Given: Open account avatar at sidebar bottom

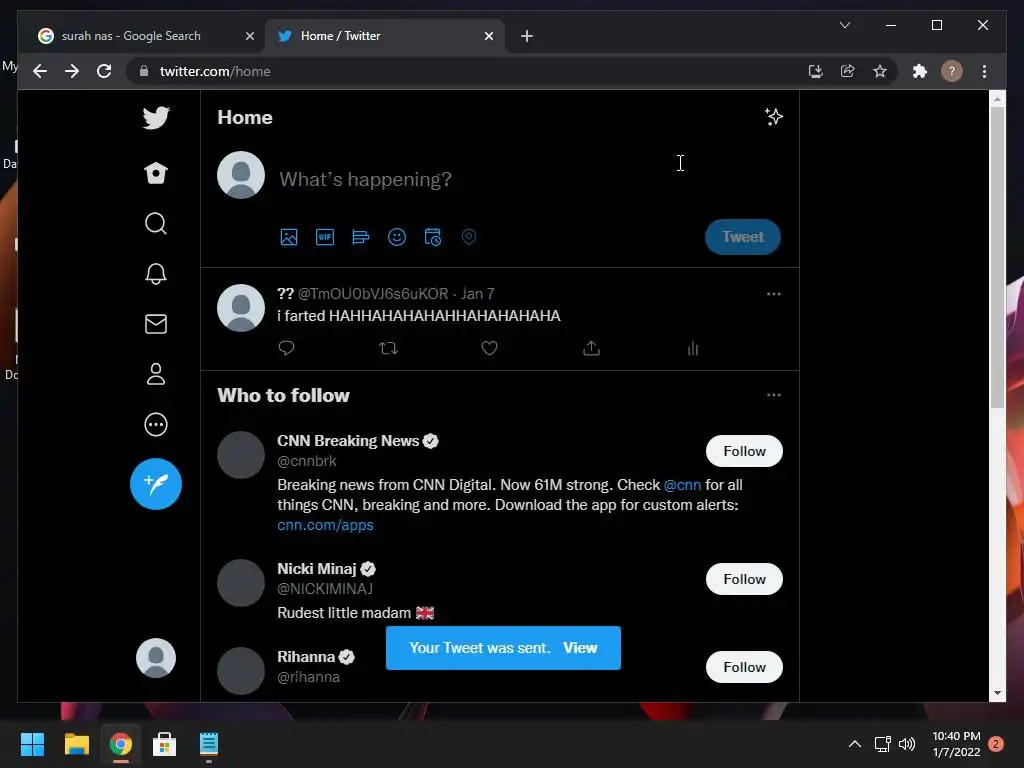Looking at the screenshot, I should (x=156, y=658).
